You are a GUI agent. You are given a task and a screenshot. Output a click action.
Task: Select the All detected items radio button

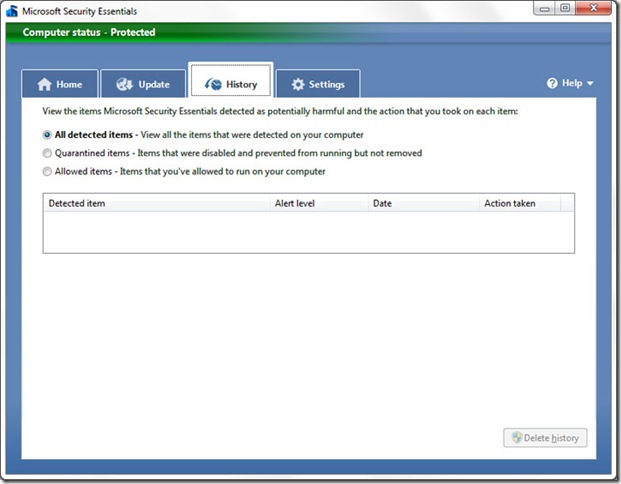[x=47, y=135]
